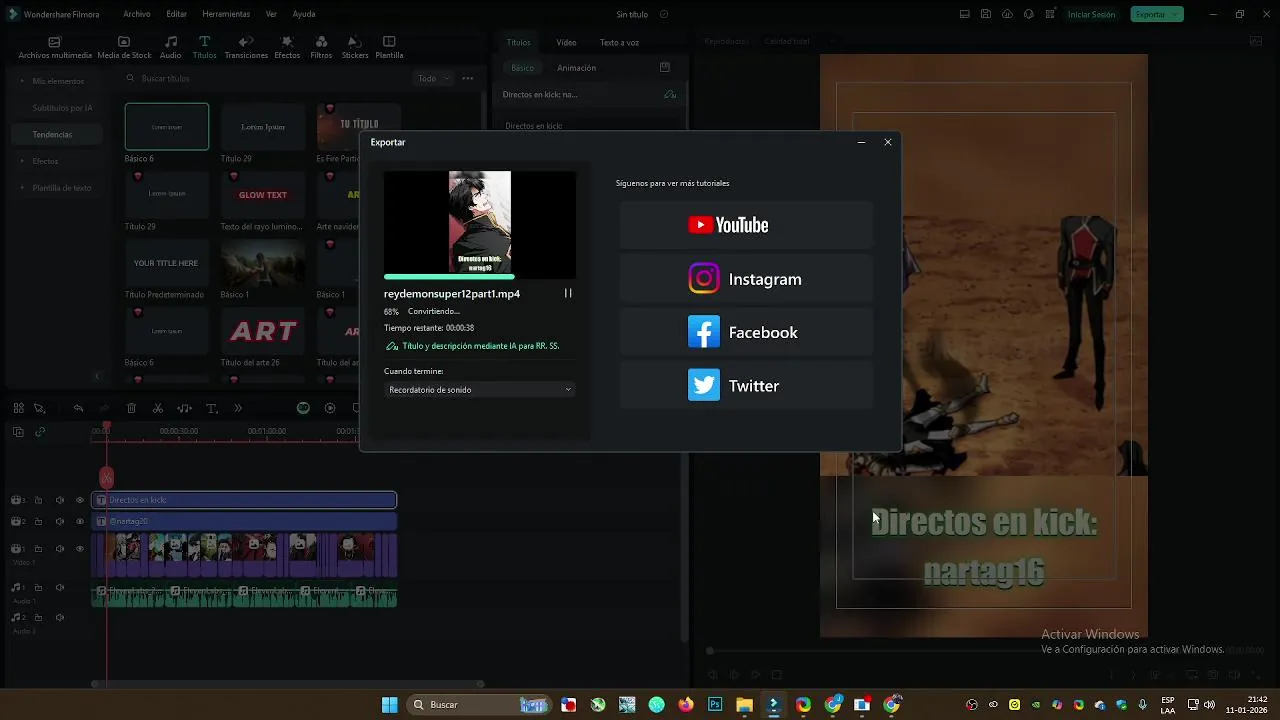
Task: Click the scissors Split tool
Action: click(158, 408)
